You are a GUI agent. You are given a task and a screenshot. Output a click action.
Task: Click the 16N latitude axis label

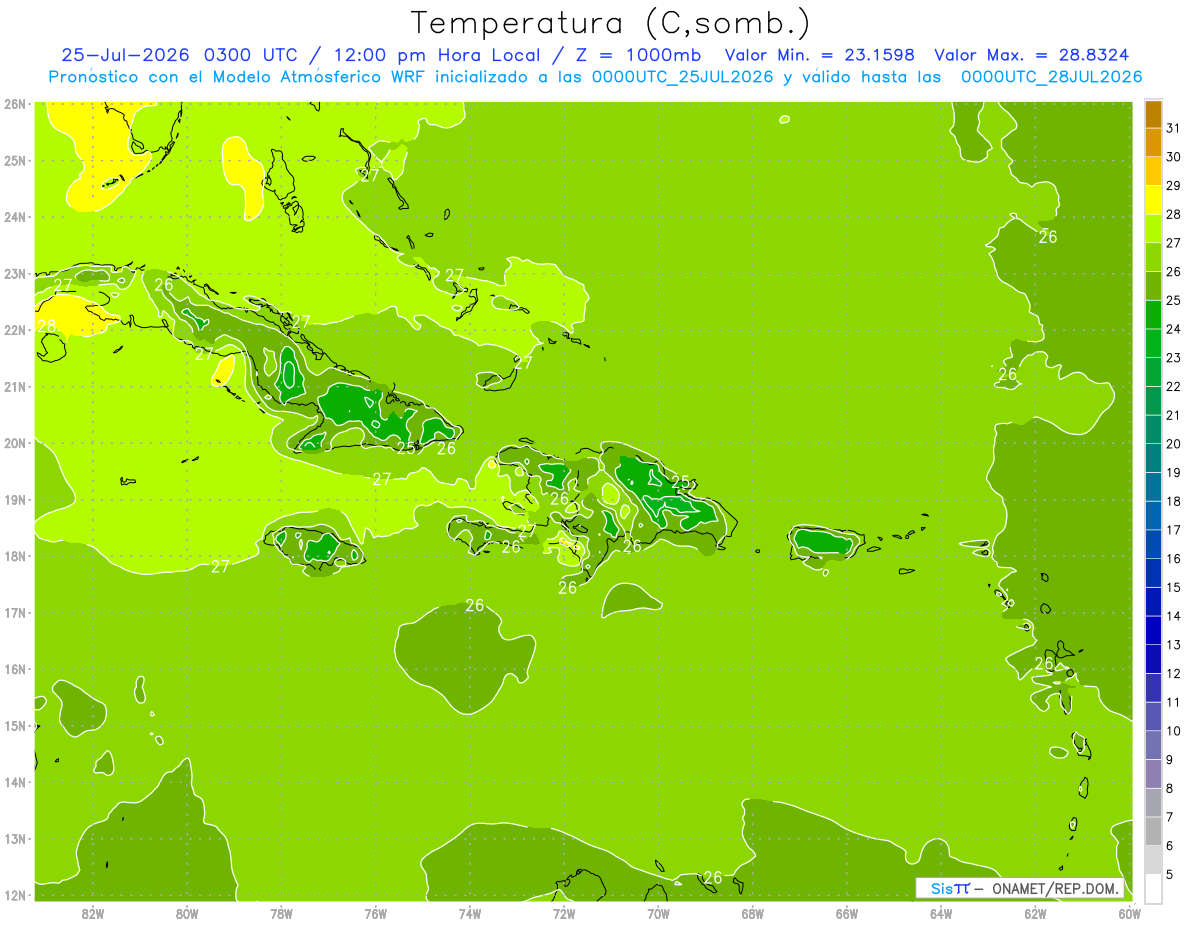point(14,669)
